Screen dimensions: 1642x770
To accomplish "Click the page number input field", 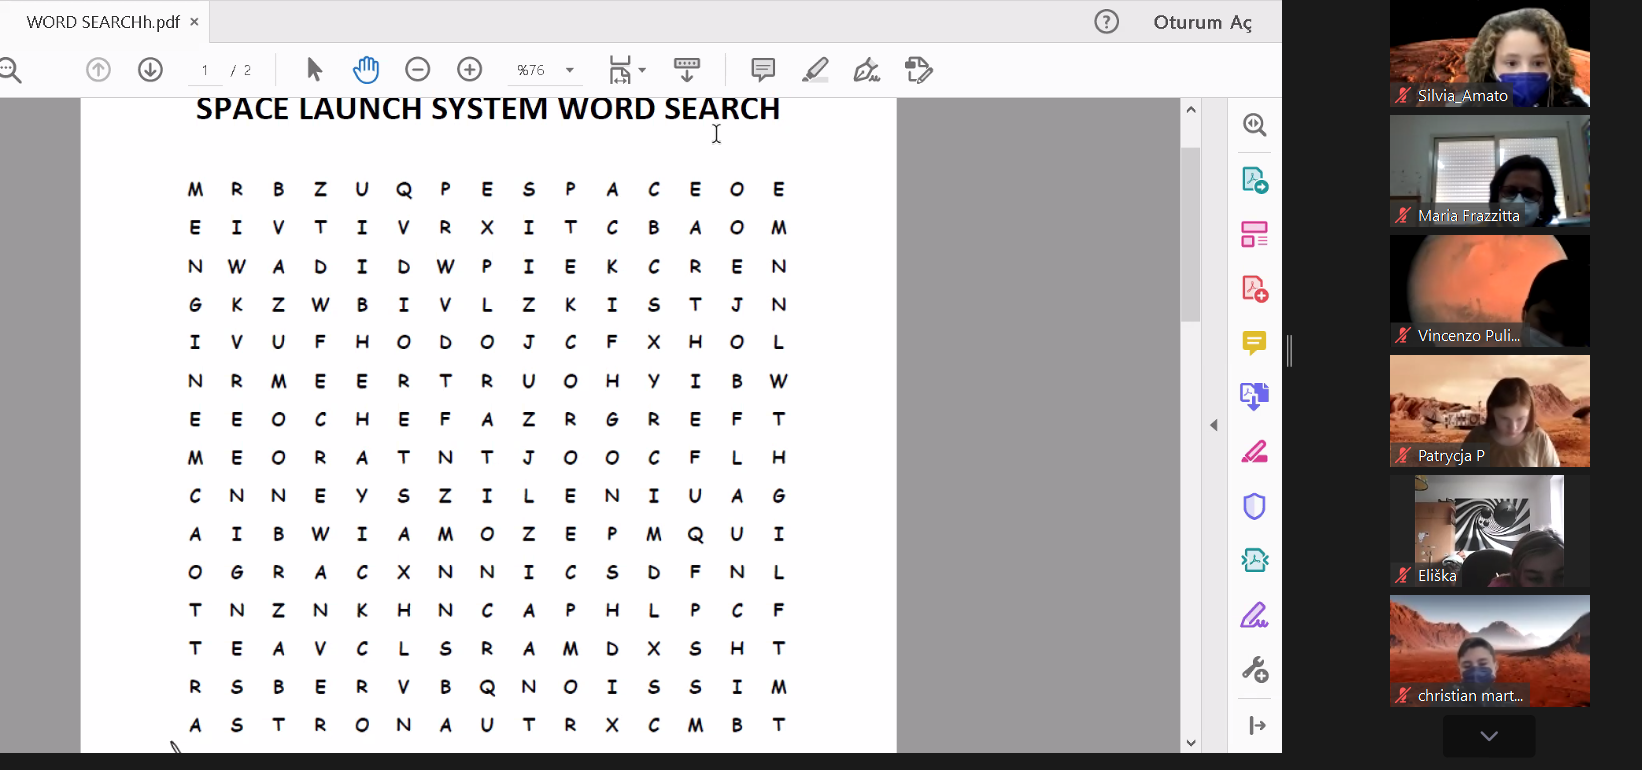I will pyautogui.click(x=205, y=70).
